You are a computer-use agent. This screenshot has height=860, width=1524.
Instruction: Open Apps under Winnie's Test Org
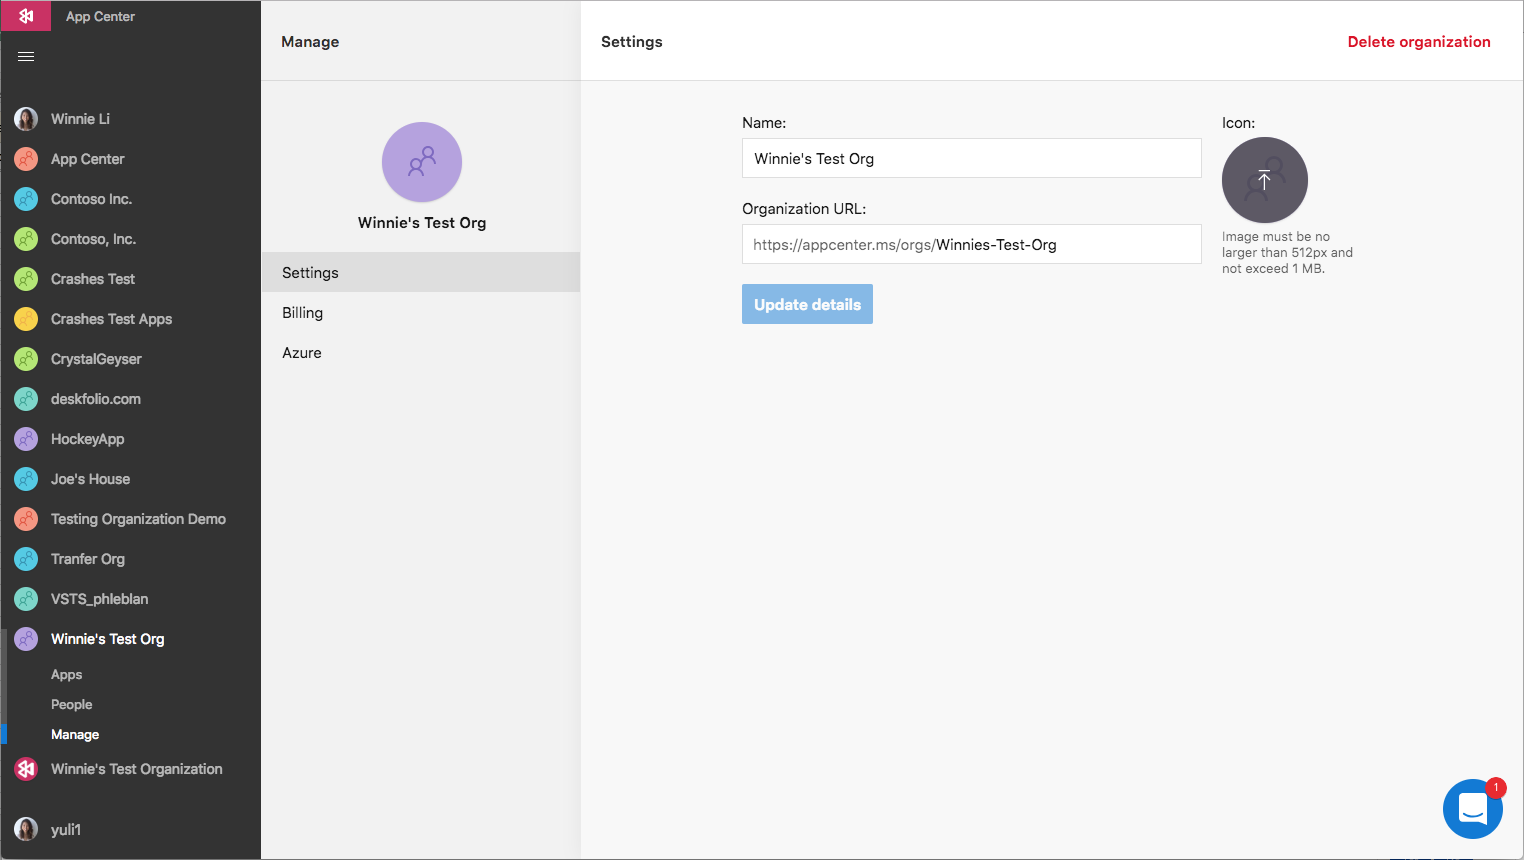pos(66,674)
